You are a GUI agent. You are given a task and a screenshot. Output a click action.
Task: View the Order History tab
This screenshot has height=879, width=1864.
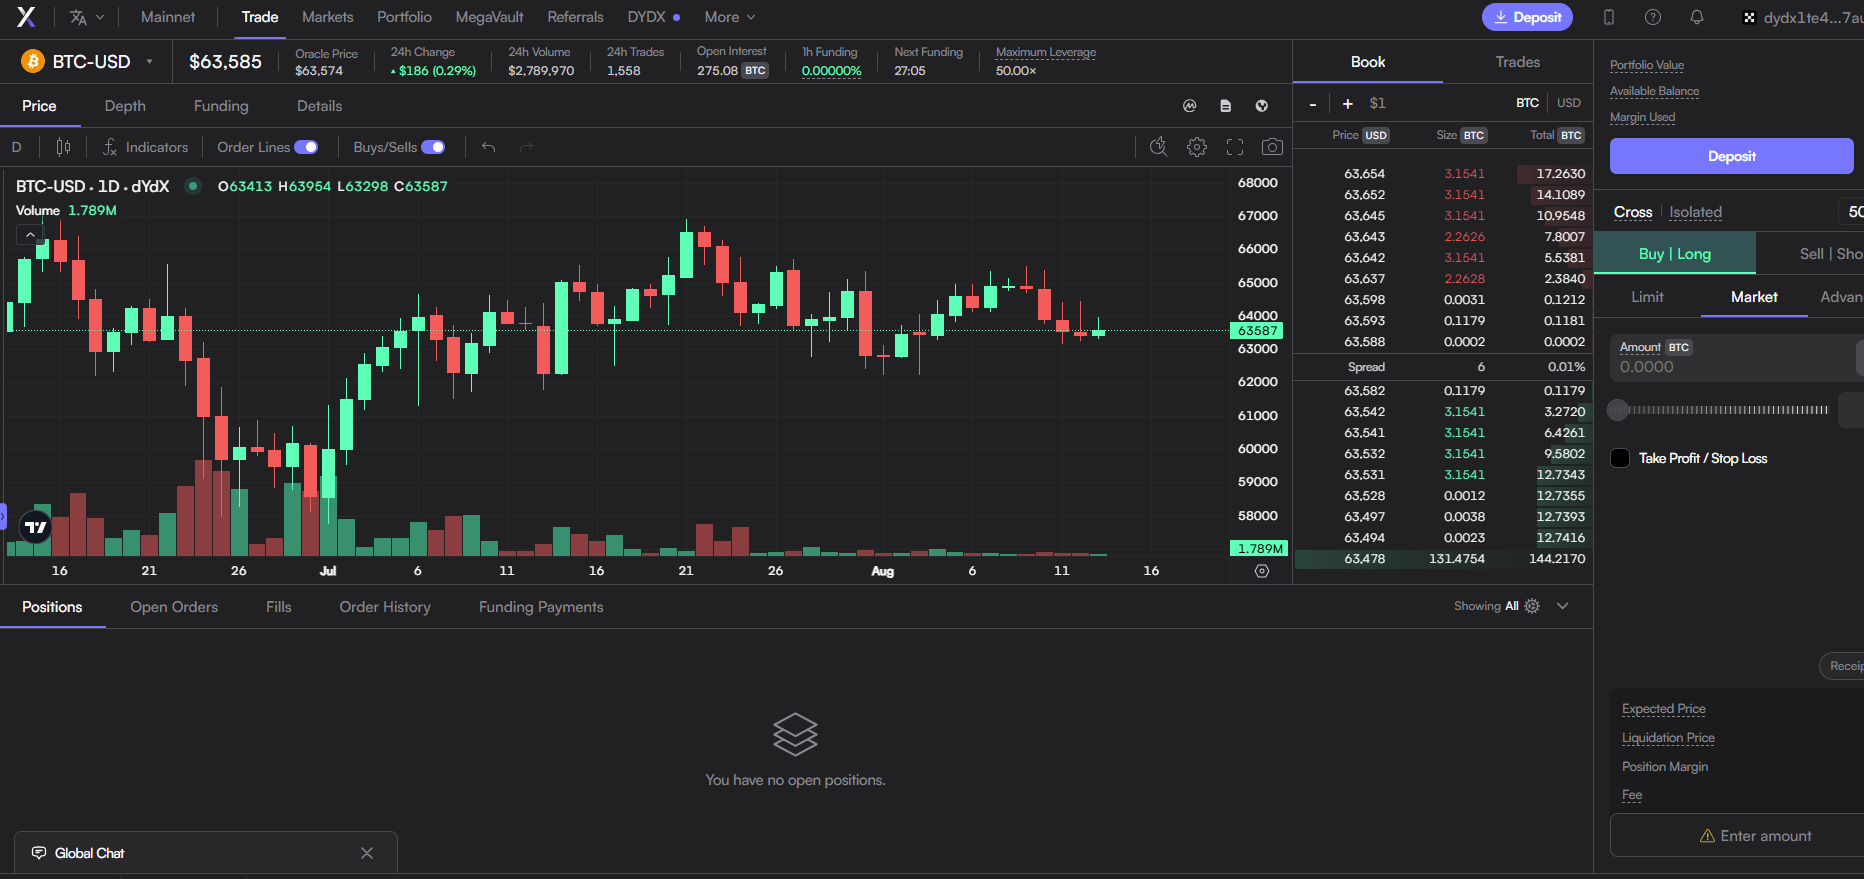(x=385, y=607)
